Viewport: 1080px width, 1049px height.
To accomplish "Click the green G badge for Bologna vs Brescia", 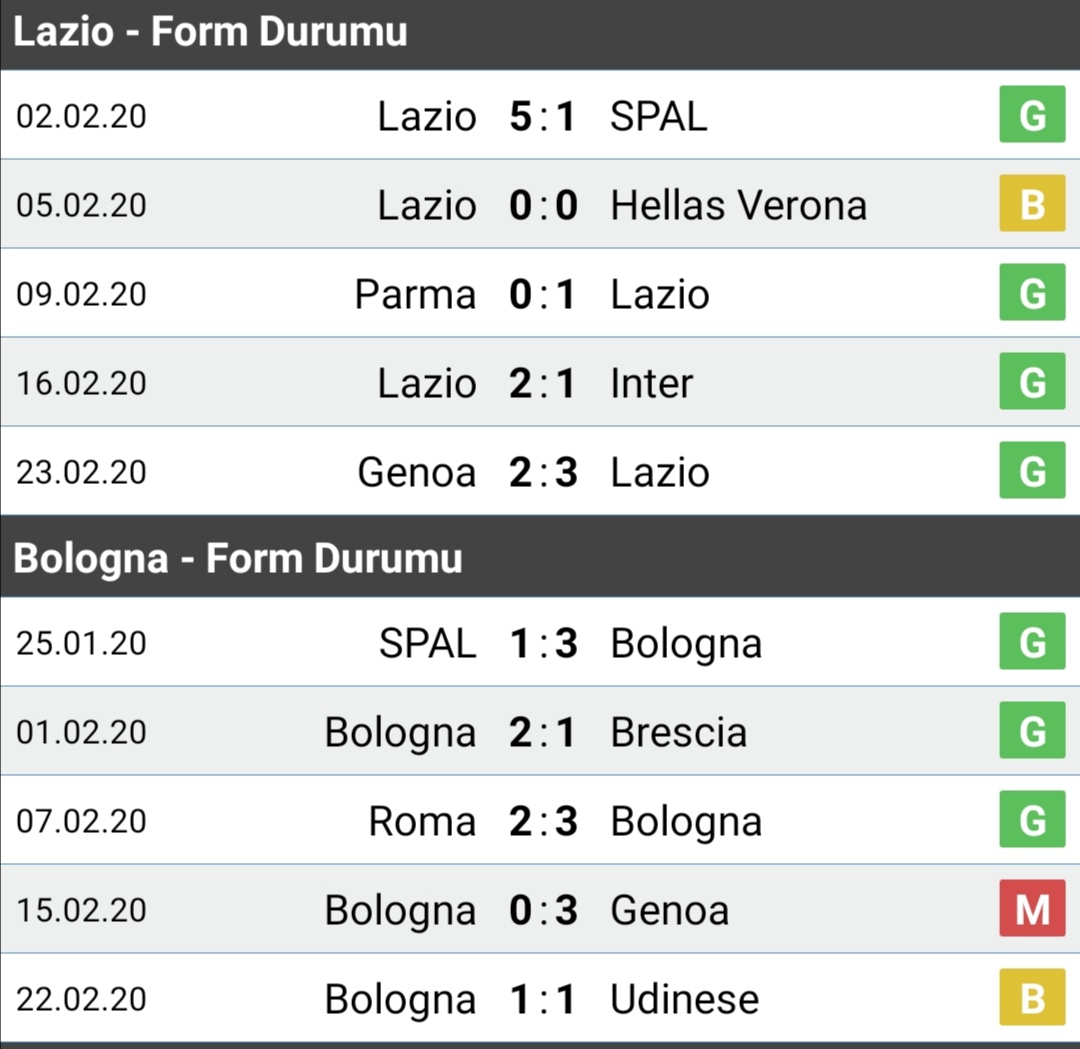I will coord(1032,730).
